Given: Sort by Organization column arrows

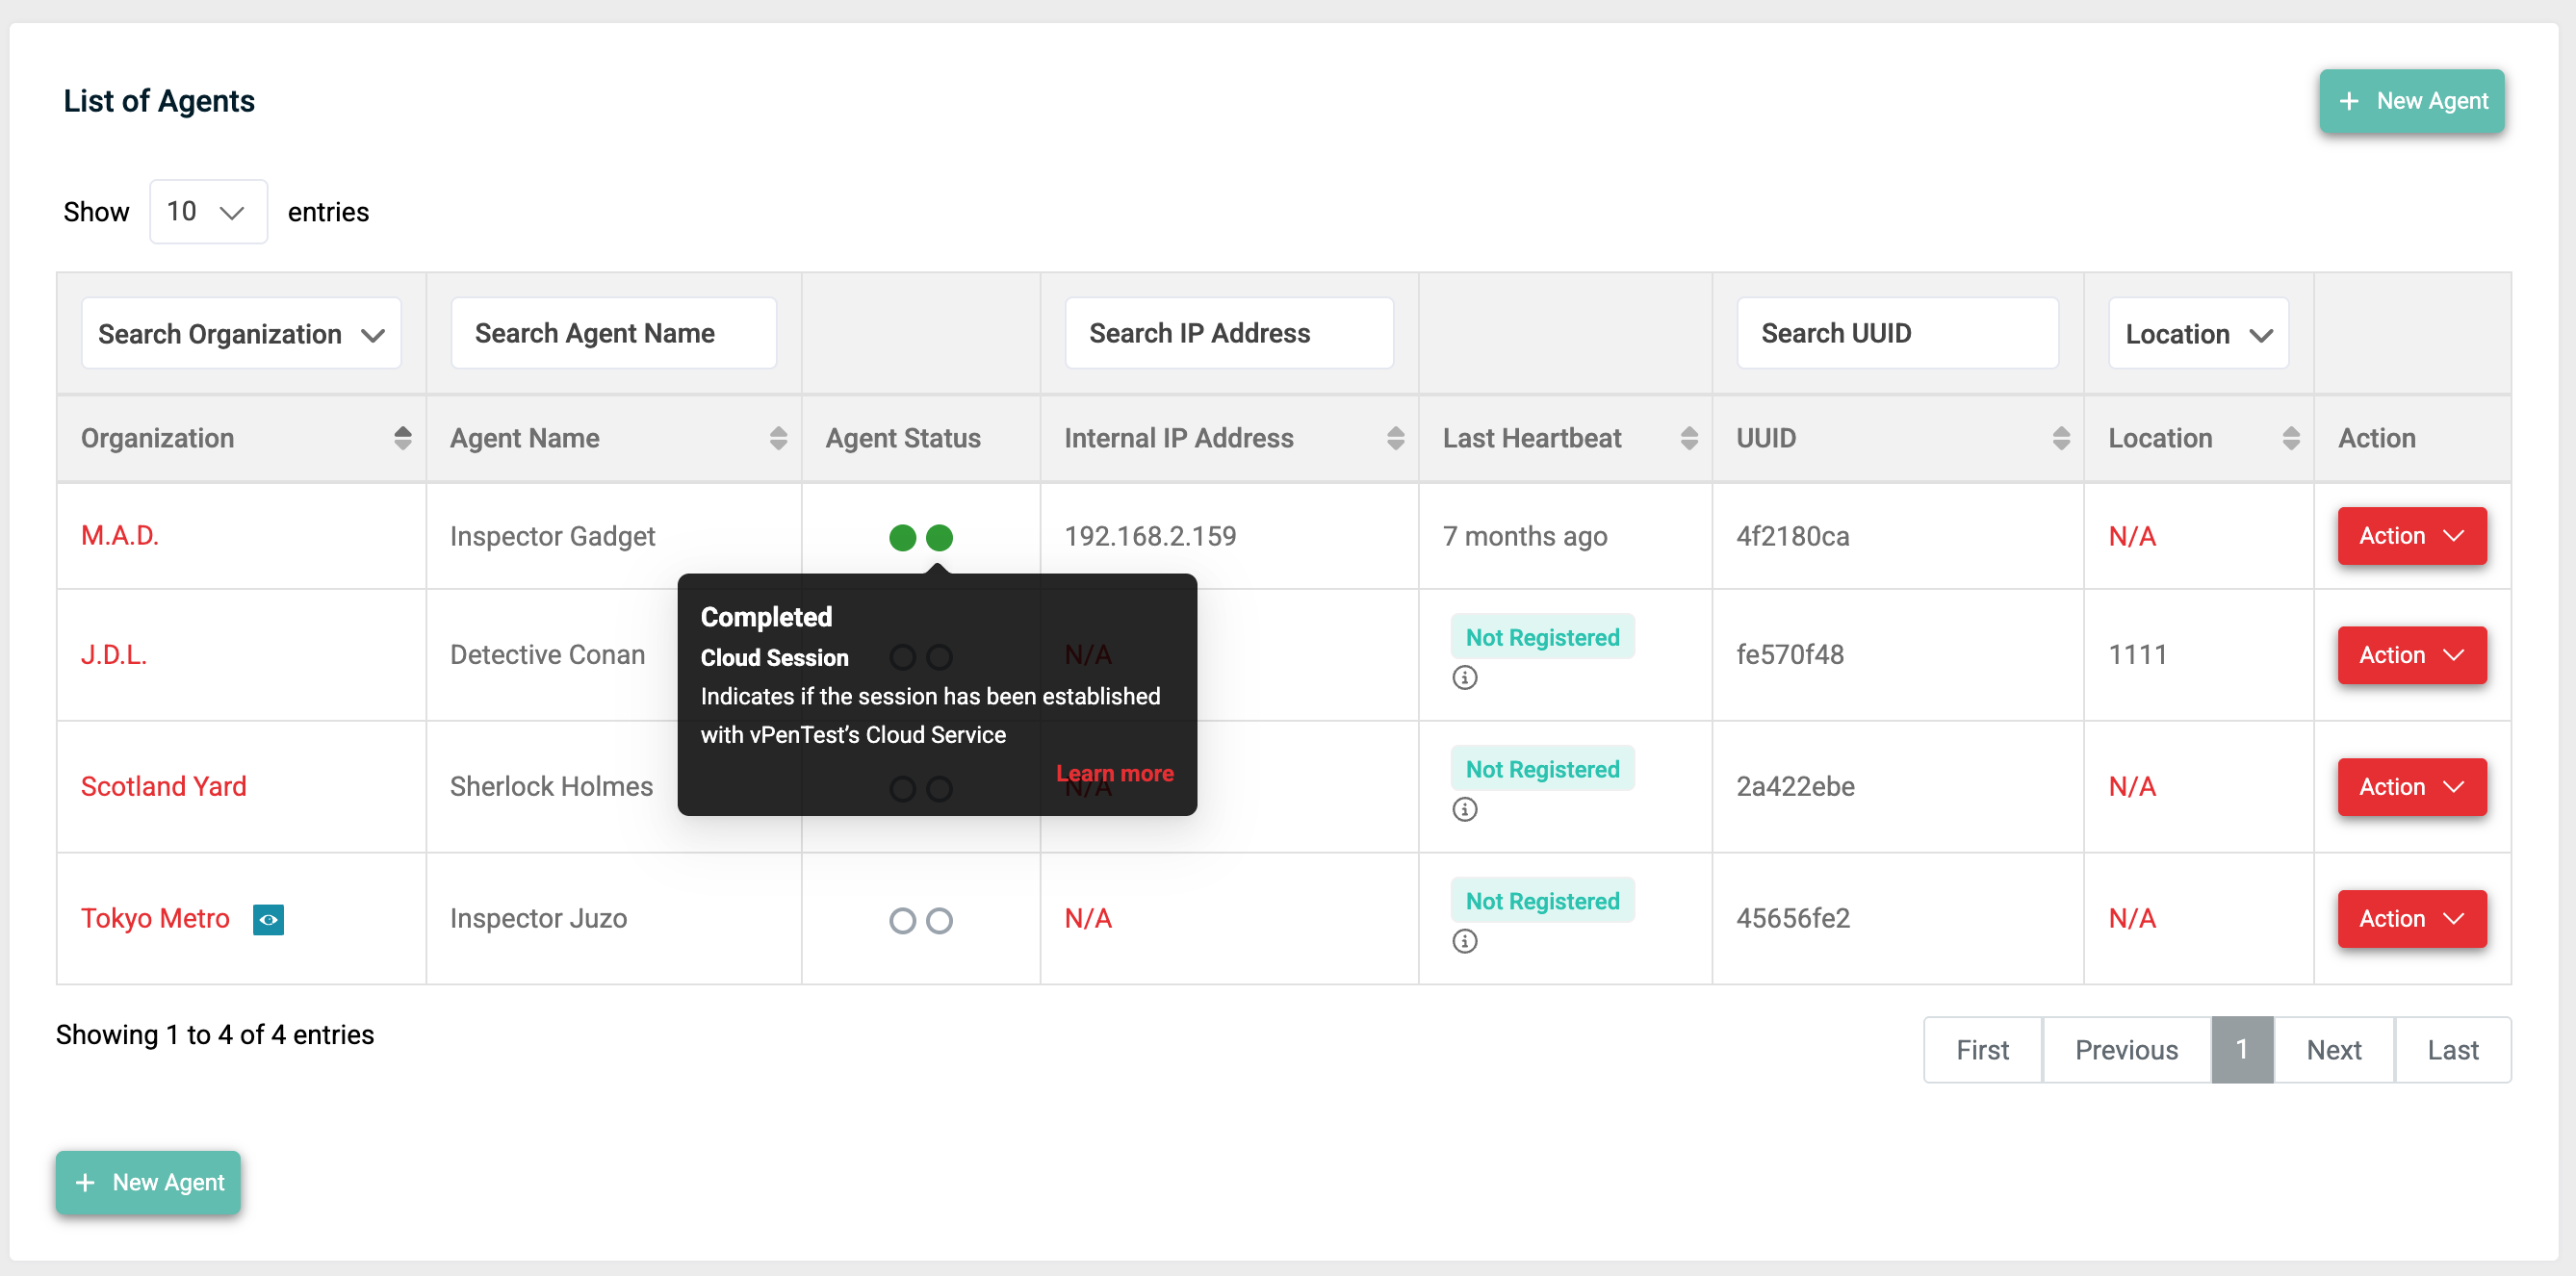Looking at the screenshot, I should click(x=402, y=438).
